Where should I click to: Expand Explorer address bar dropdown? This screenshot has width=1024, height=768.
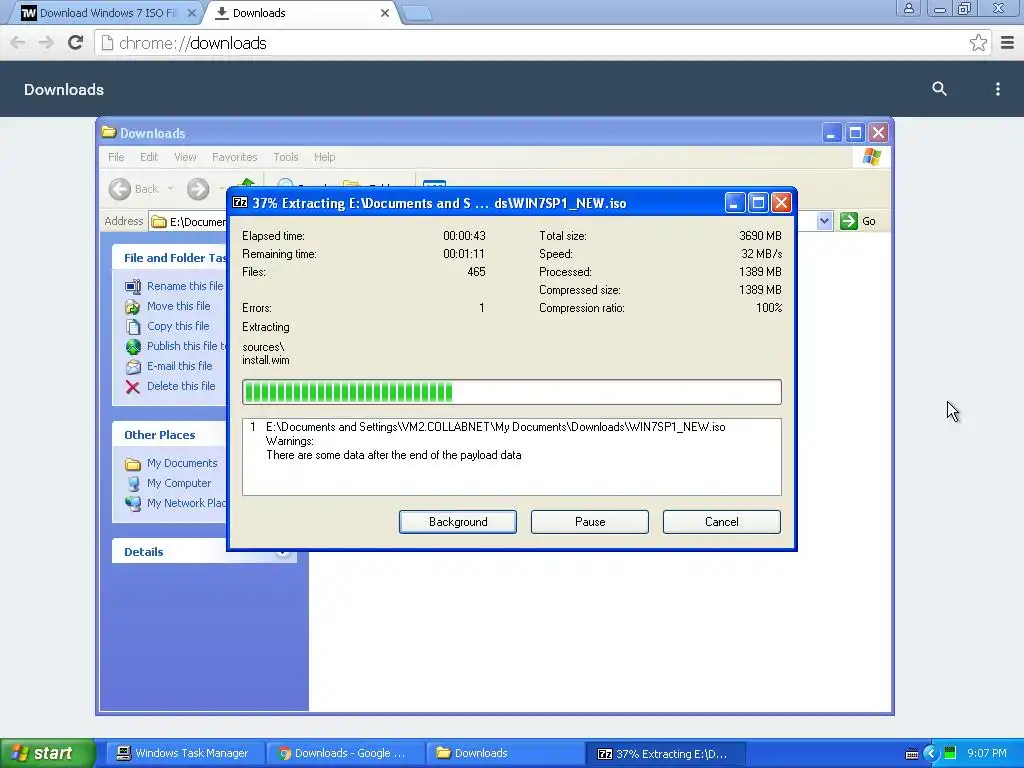coord(824,221)
